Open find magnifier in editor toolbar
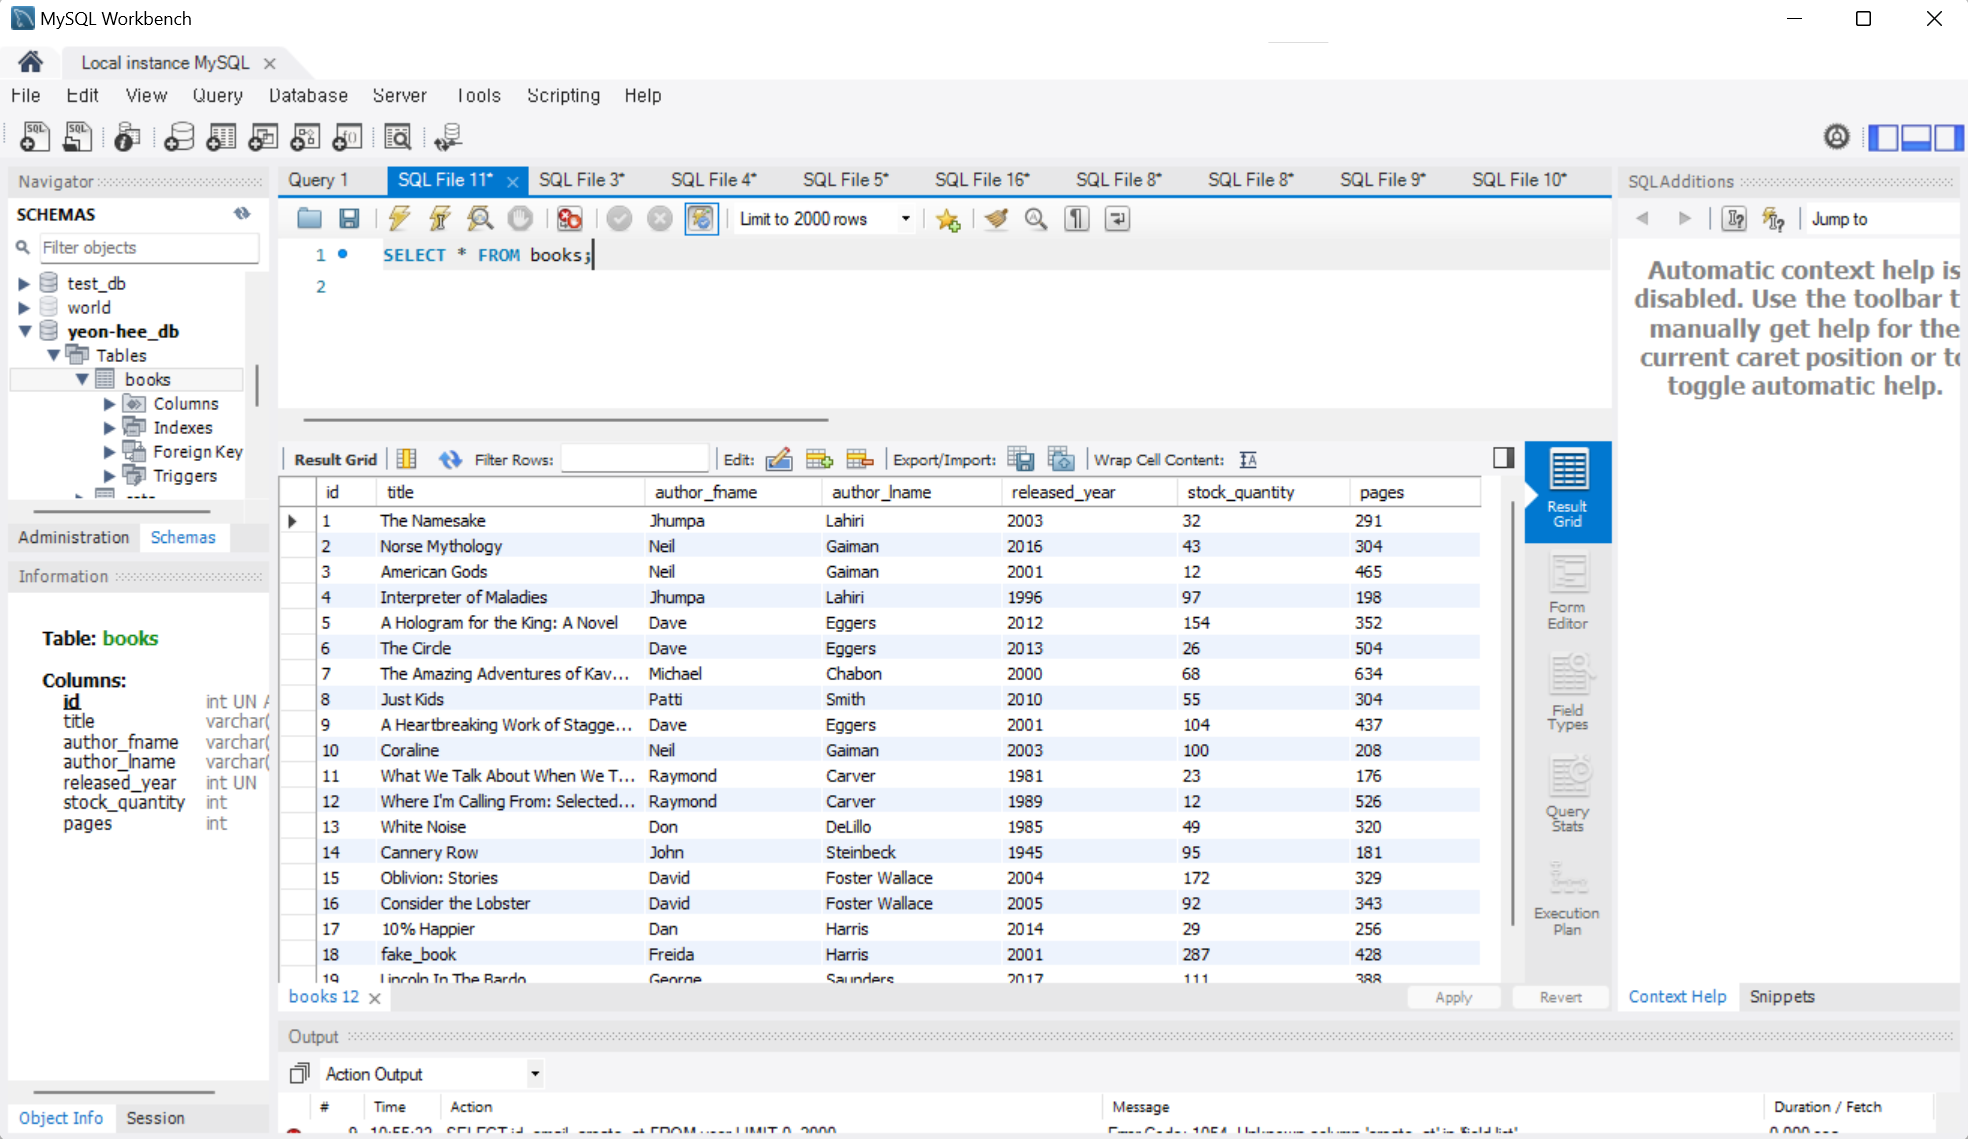 [1036, 219]
